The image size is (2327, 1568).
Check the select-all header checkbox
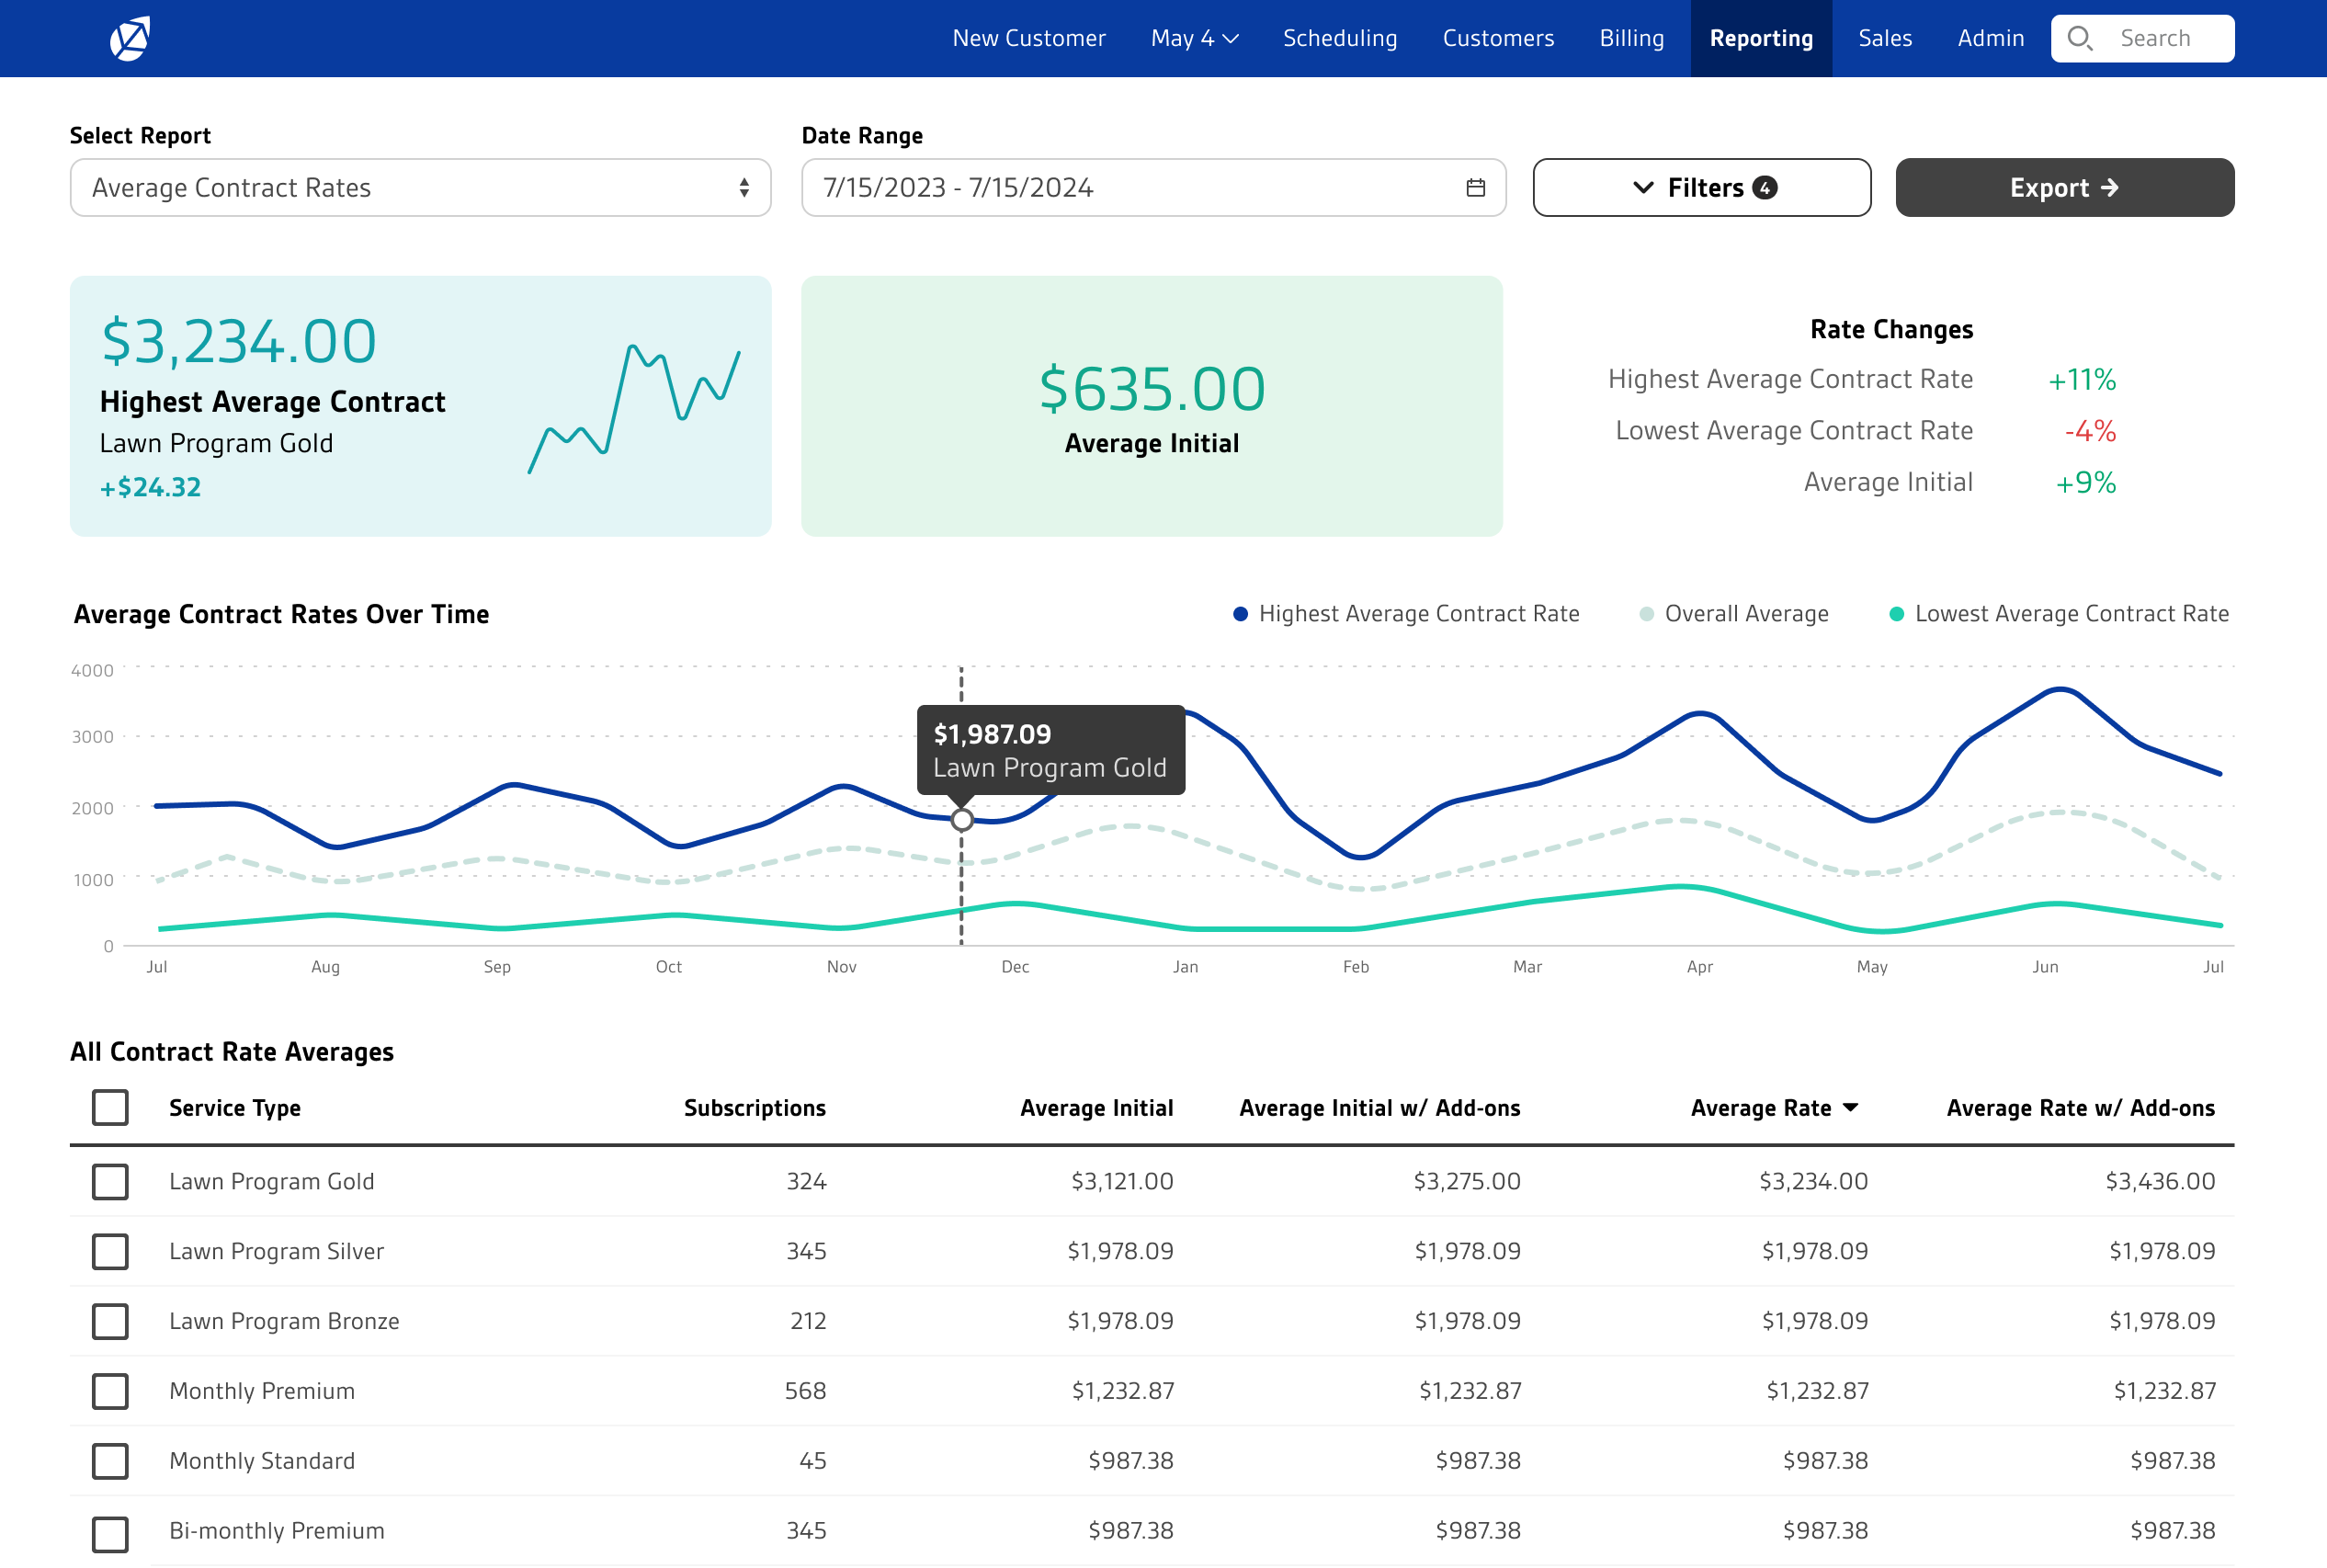[x=110, y=1107]
